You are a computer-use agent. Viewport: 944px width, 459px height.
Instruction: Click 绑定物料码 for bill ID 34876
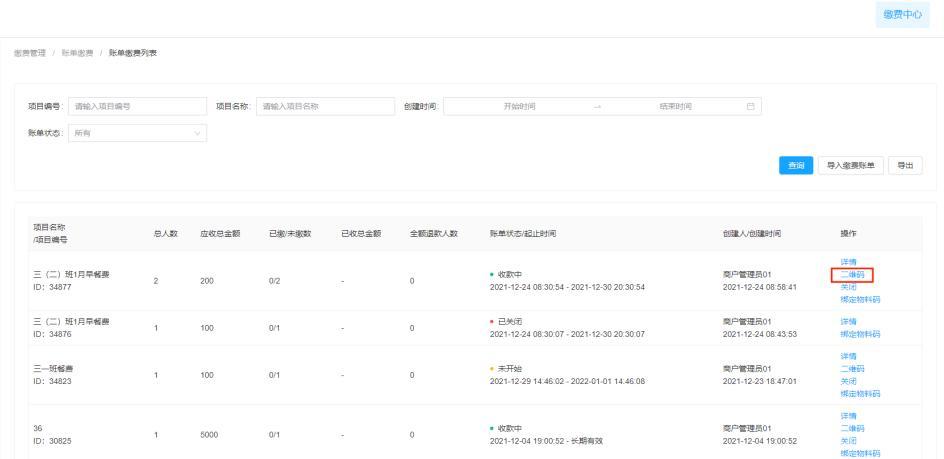click(x=860, y=334)
